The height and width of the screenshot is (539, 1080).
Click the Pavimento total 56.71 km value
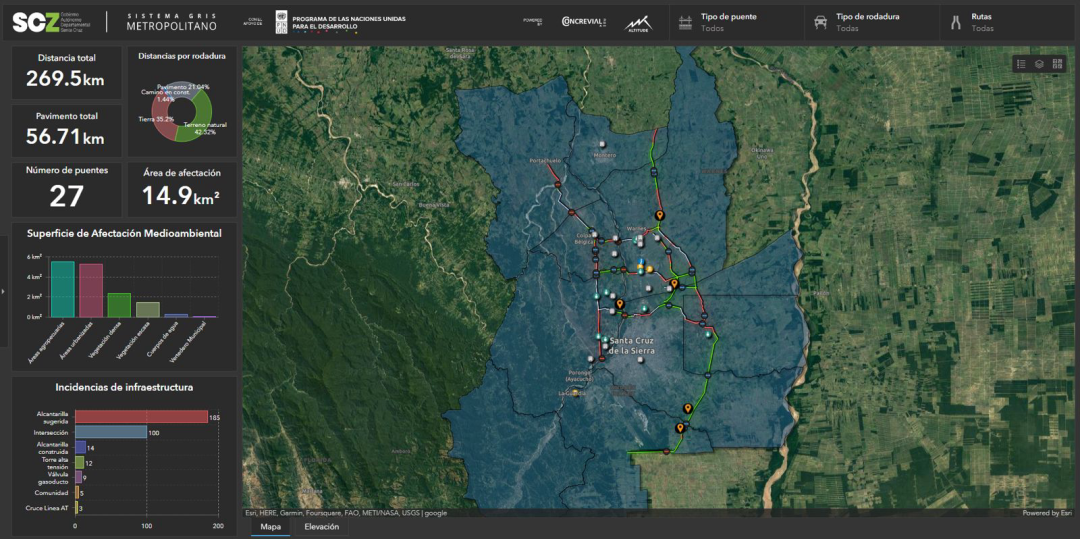coord(65,137)
